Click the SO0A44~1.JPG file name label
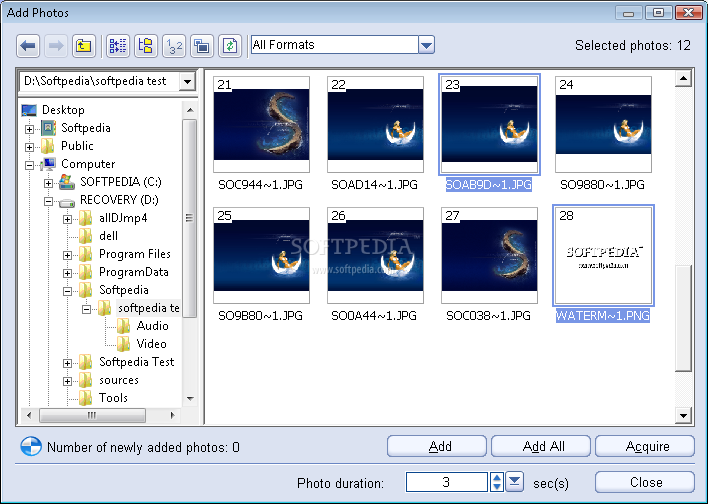The image size is (708, 504). tap(374, 316)
